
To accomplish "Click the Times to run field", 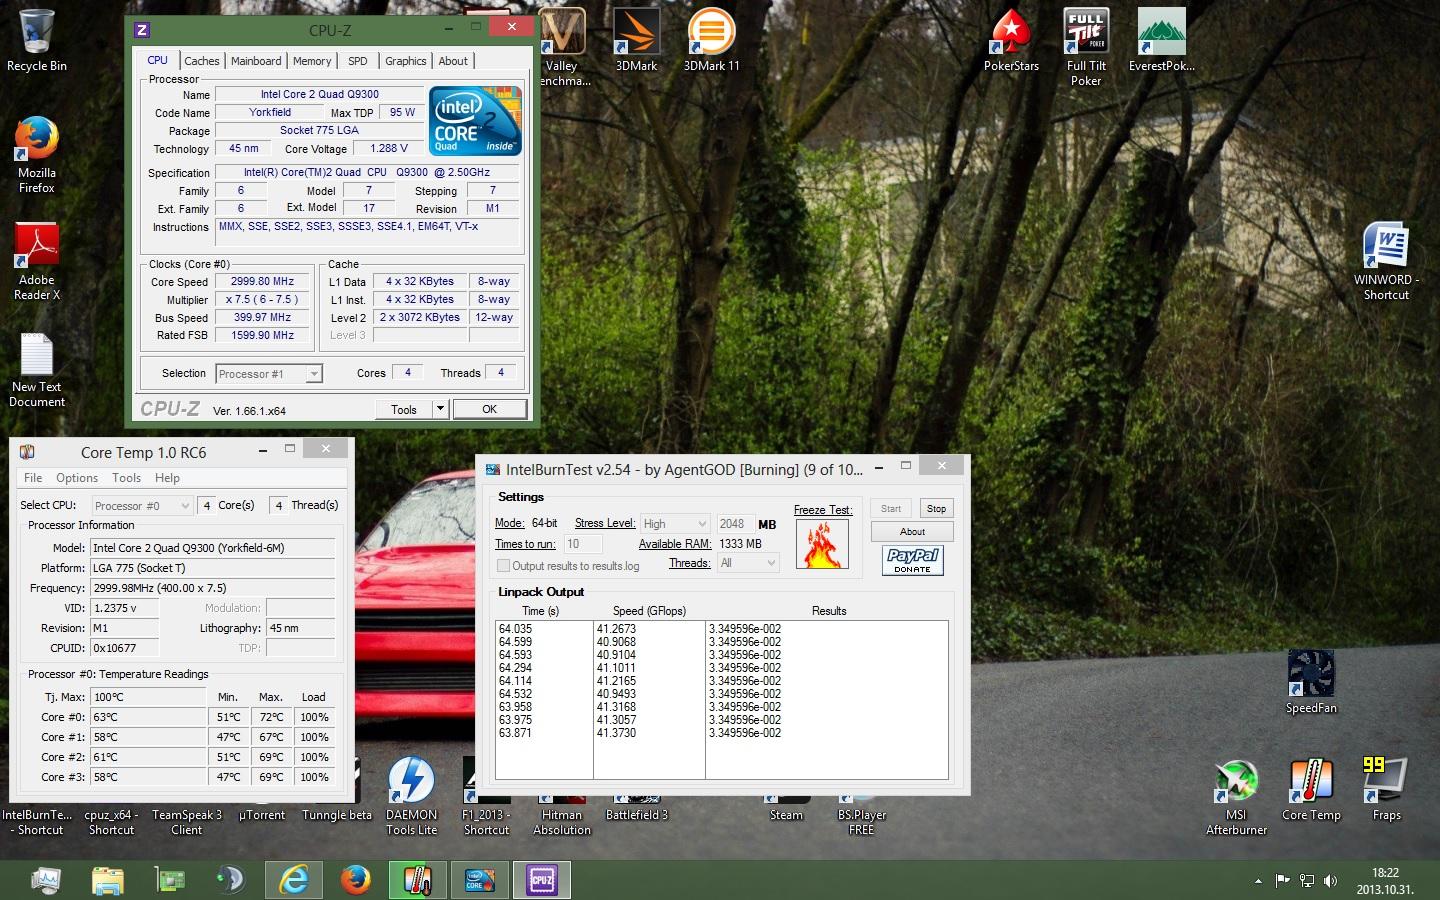I will (583, 544).
